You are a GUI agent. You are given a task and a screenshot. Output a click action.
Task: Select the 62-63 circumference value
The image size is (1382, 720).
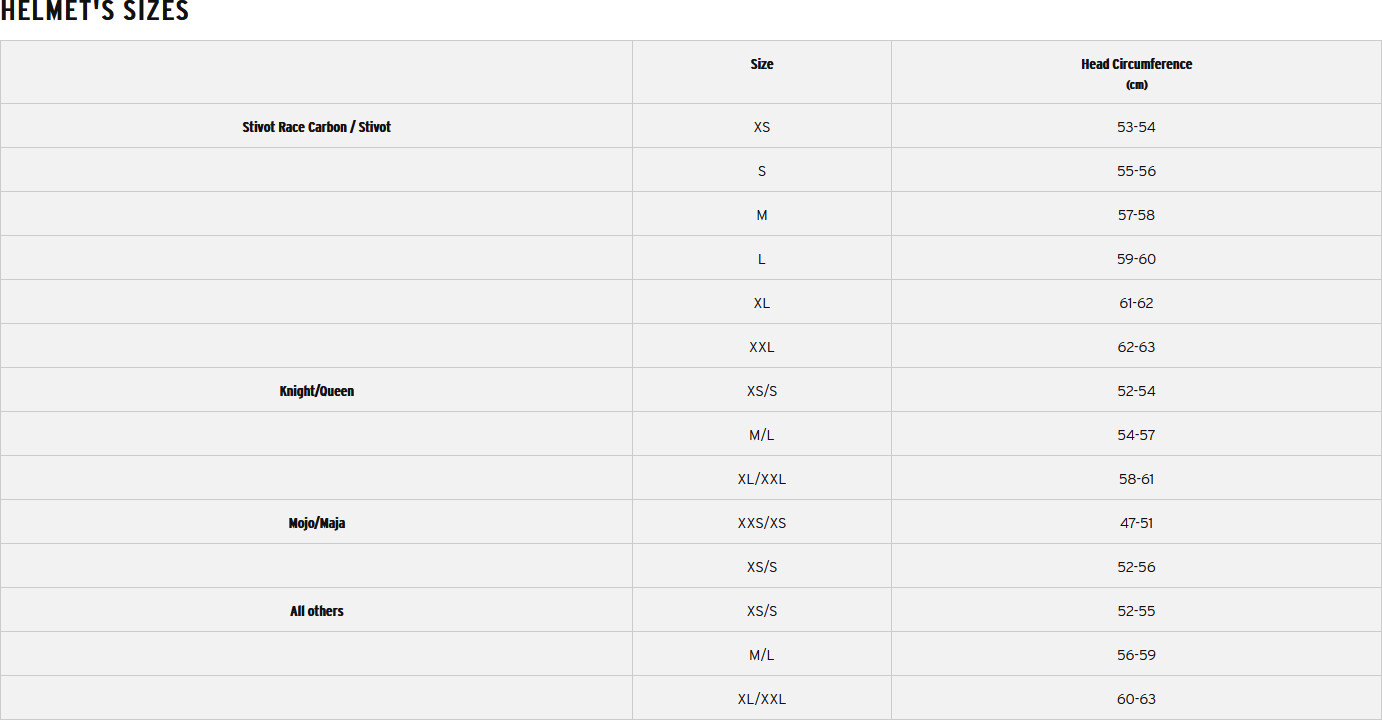point(1136,347)
